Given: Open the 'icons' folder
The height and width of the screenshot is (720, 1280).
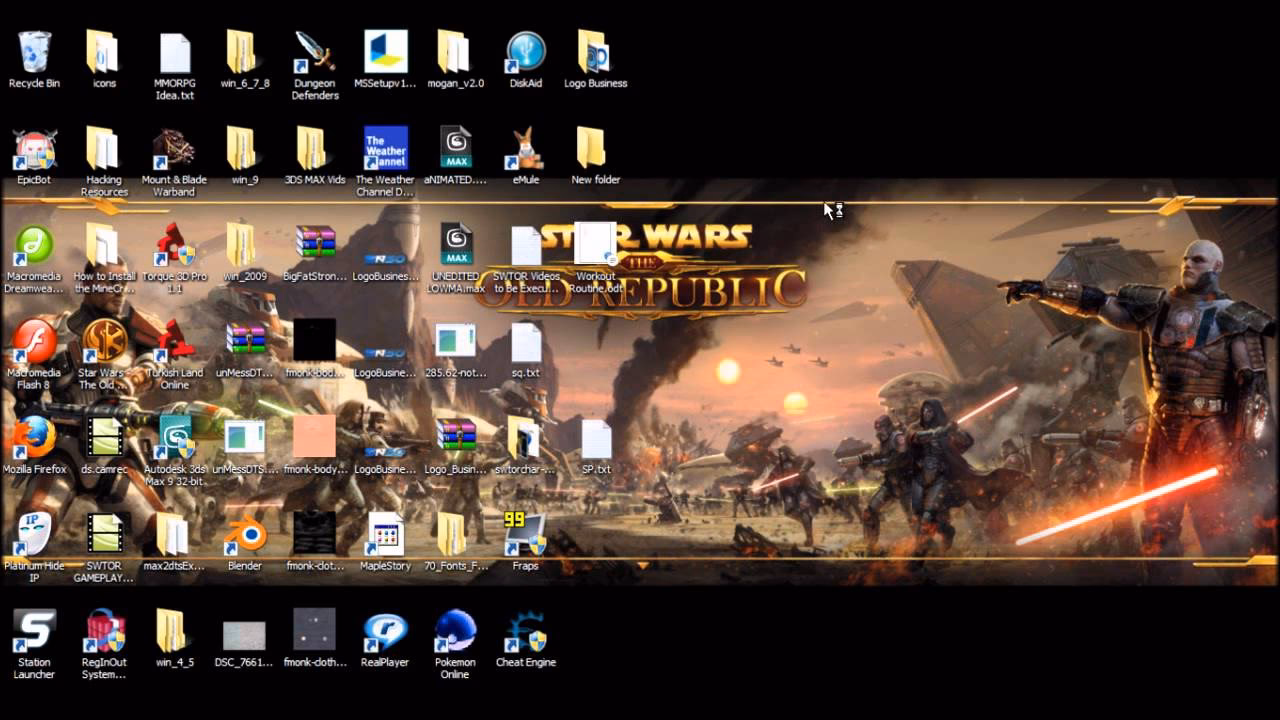Looking at the screenshot, I should [104, 52].
